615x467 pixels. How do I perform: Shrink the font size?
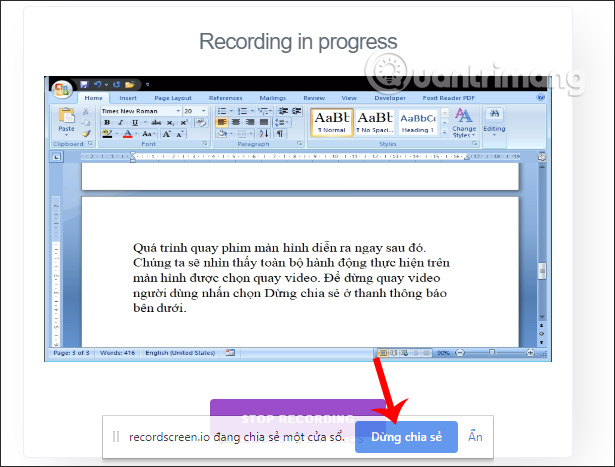180,134
